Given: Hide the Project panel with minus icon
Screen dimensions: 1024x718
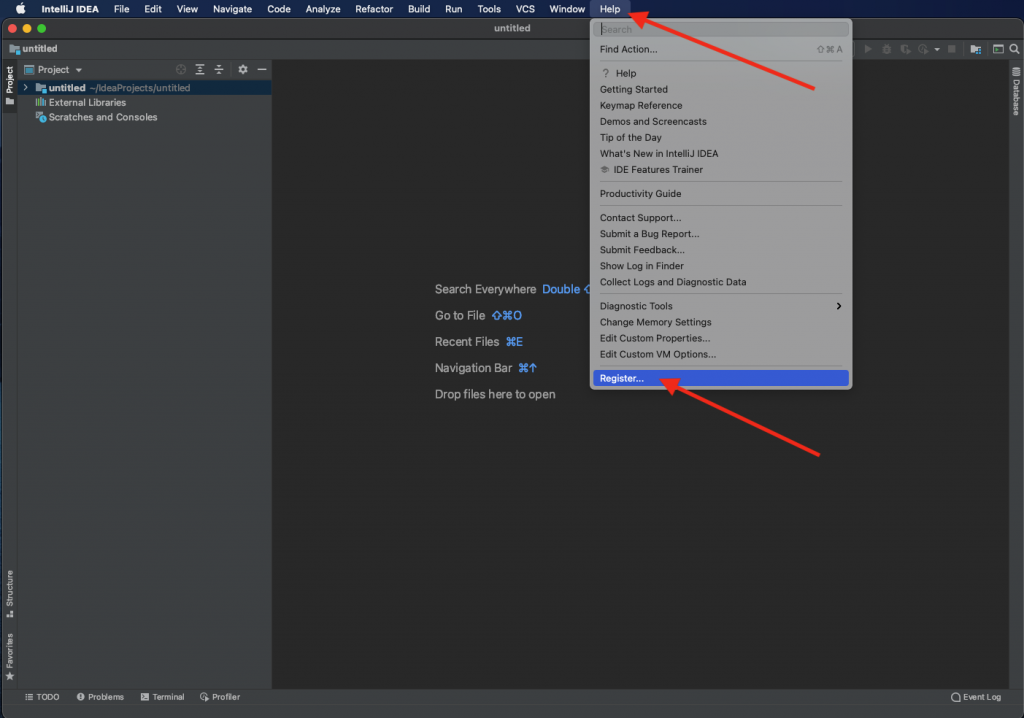Looking at the screenshot, I should 262,69.
